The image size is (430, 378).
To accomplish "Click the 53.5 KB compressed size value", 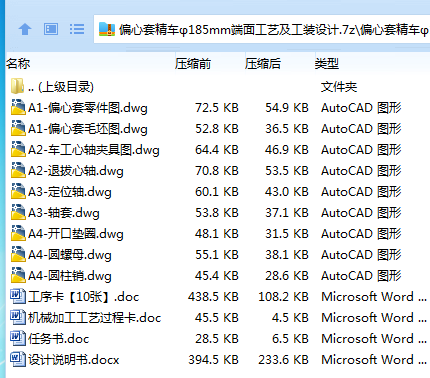I will pyautogui.click(x=287, y=171).
